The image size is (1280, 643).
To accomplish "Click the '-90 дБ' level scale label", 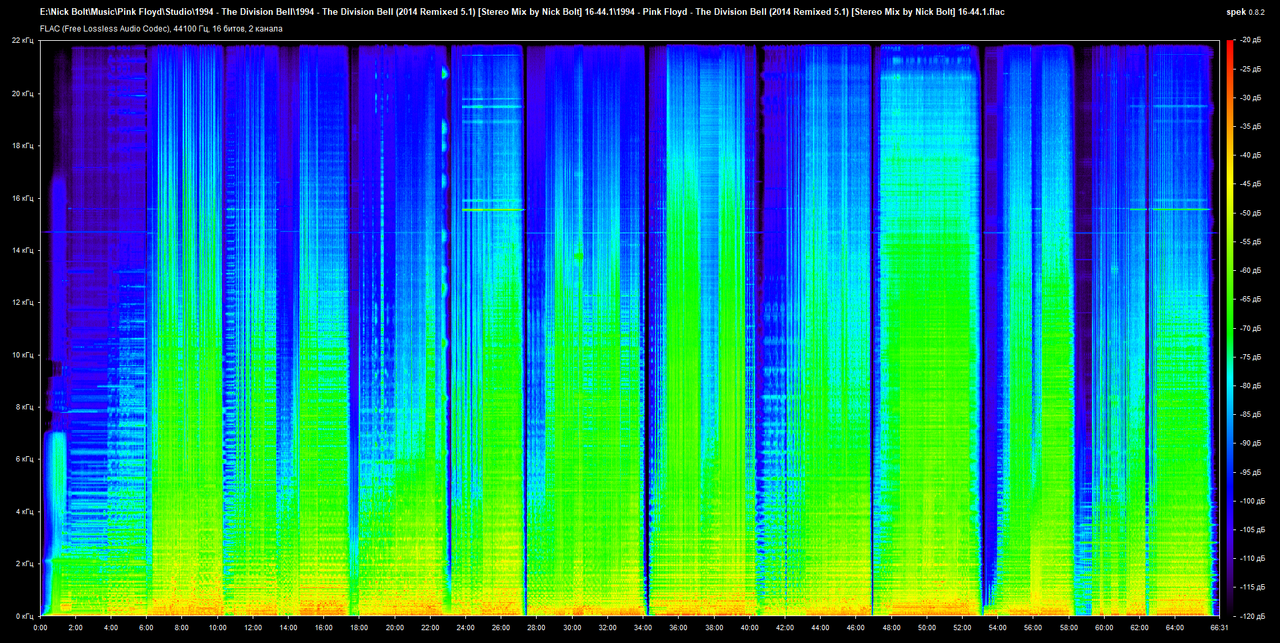I will pos(1253,443).
